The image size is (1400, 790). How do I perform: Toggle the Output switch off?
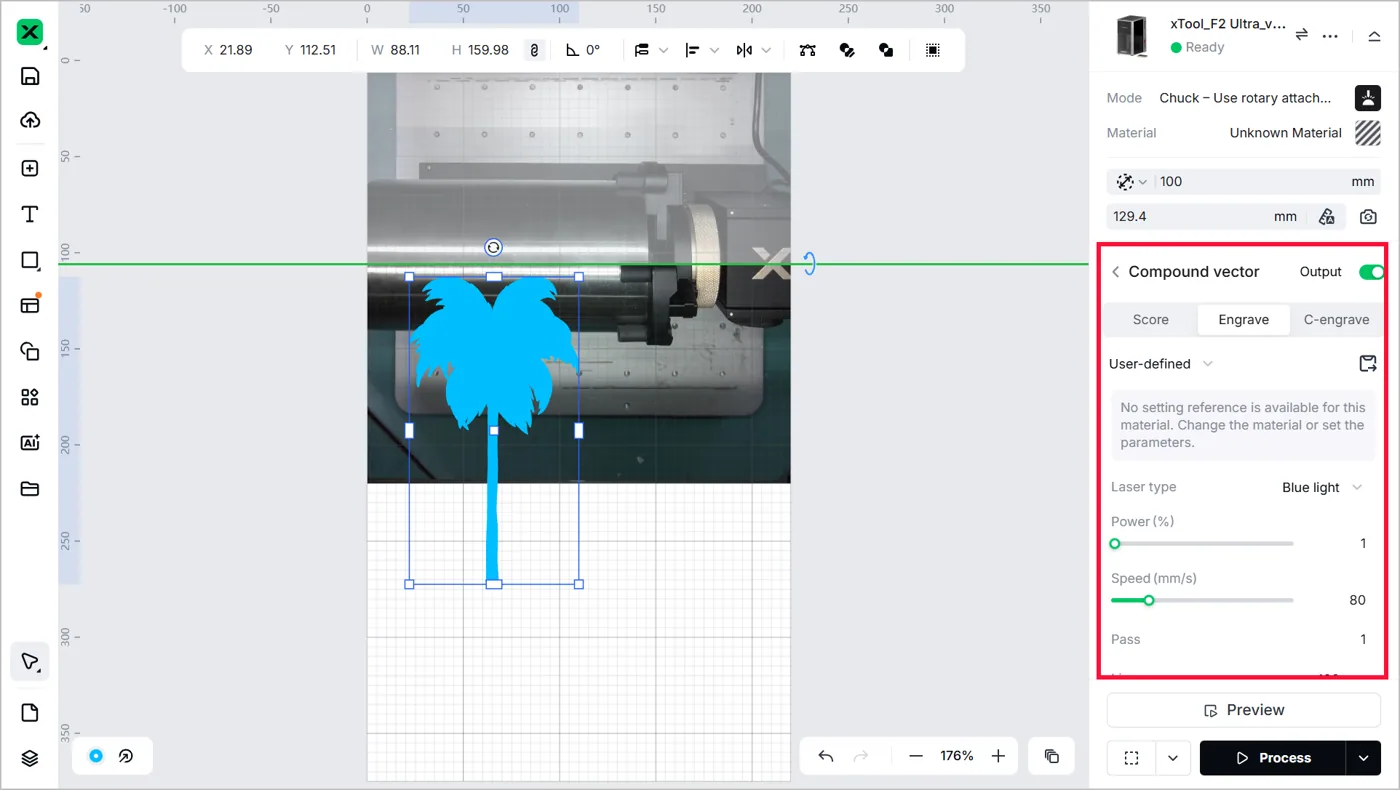(1371, 272)
